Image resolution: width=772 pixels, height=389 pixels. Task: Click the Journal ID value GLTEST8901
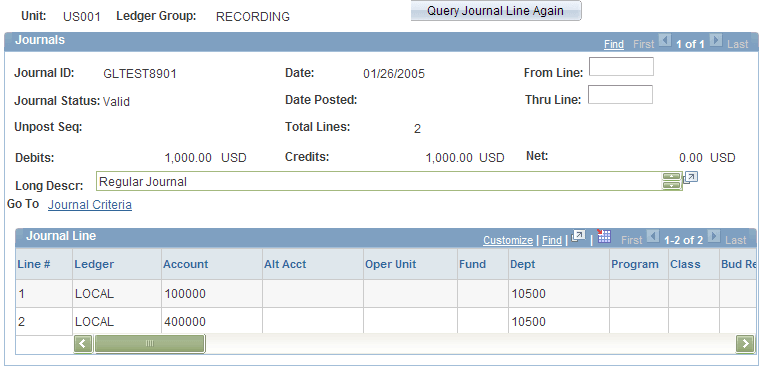click(x=140, y=74)
